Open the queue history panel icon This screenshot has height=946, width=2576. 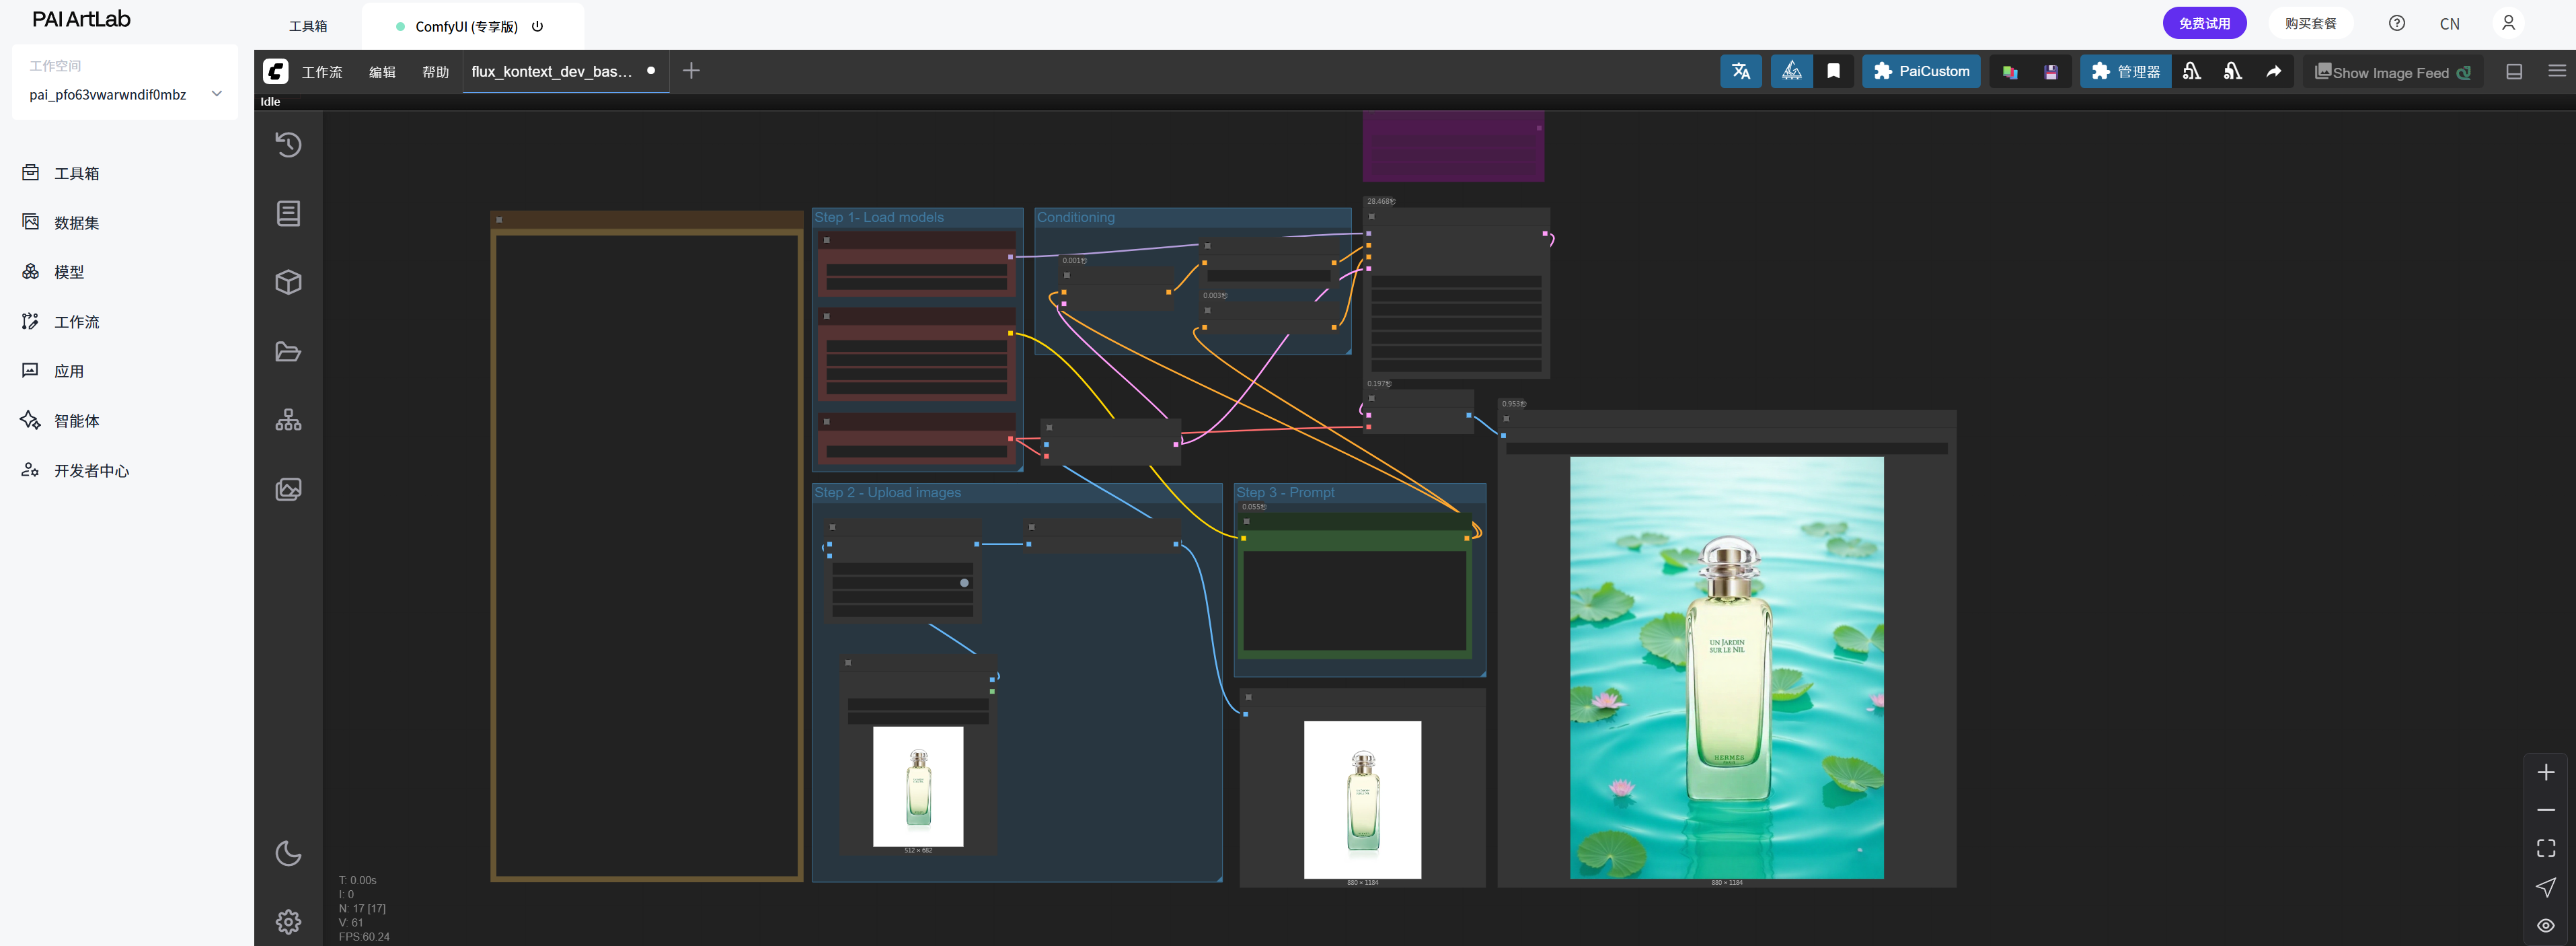[x=288, y=145]
